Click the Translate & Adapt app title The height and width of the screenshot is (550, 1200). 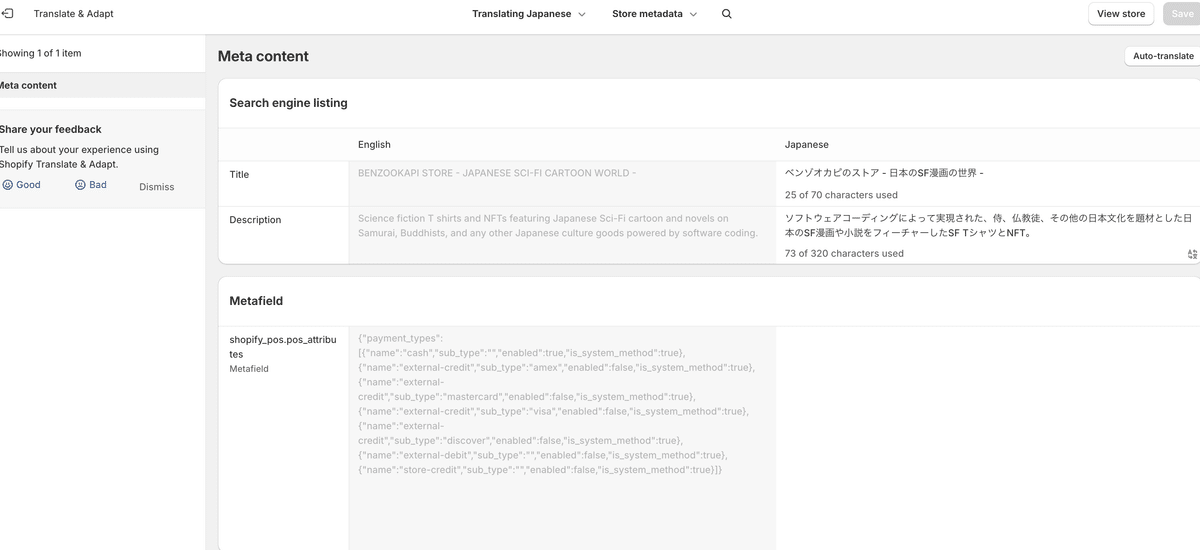(x=73, y=14)
